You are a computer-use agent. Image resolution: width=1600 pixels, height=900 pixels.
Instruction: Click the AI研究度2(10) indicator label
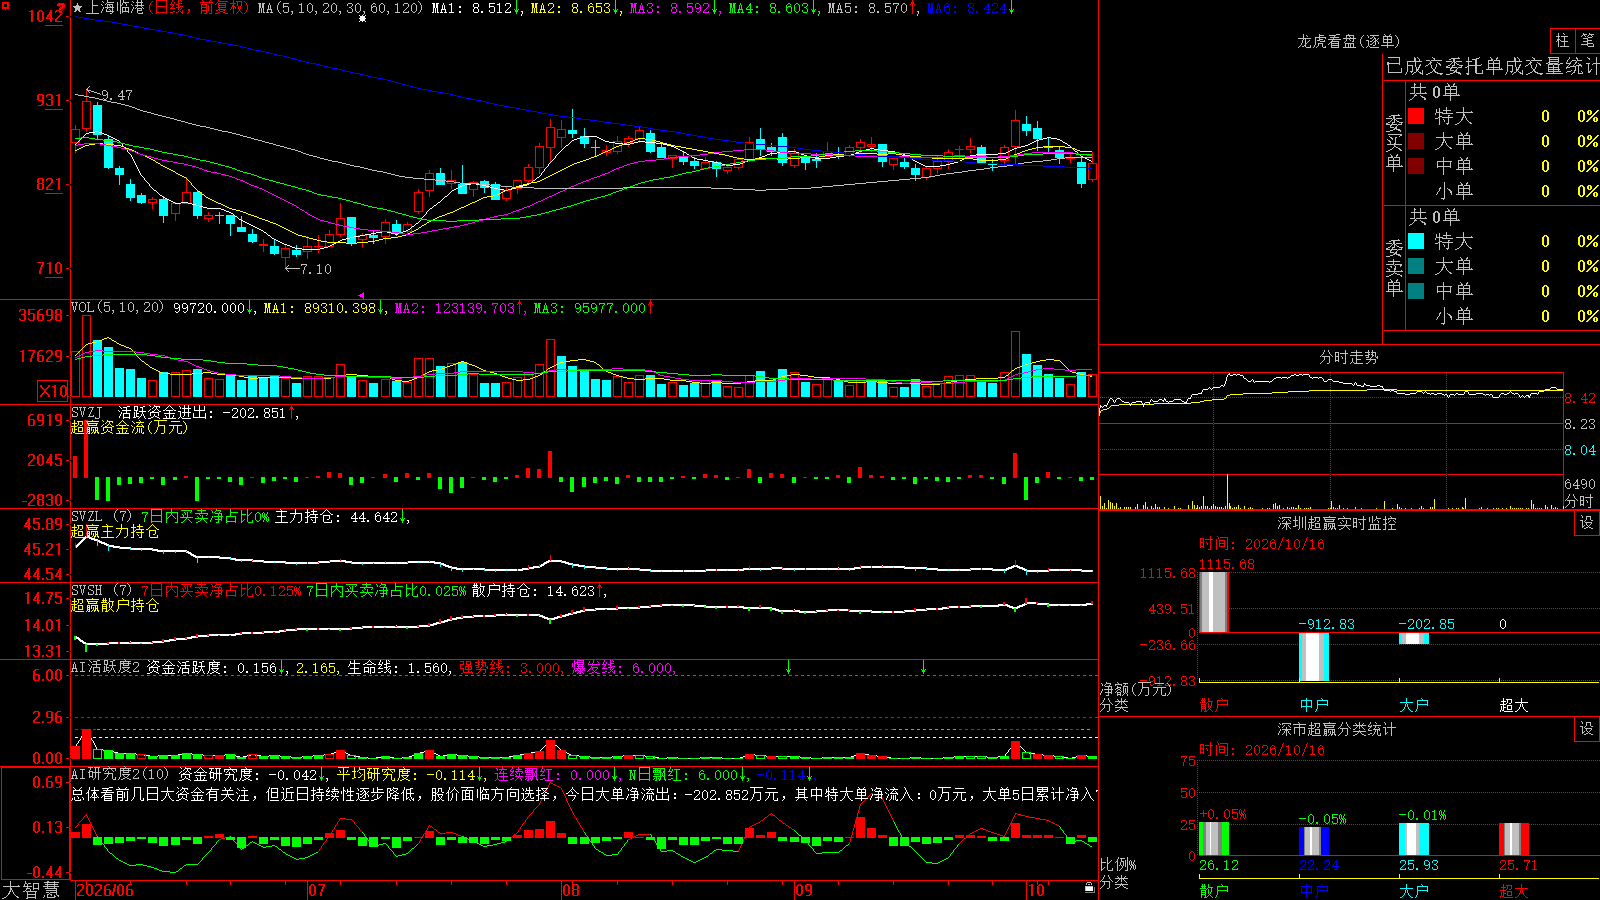click(121, 774)
